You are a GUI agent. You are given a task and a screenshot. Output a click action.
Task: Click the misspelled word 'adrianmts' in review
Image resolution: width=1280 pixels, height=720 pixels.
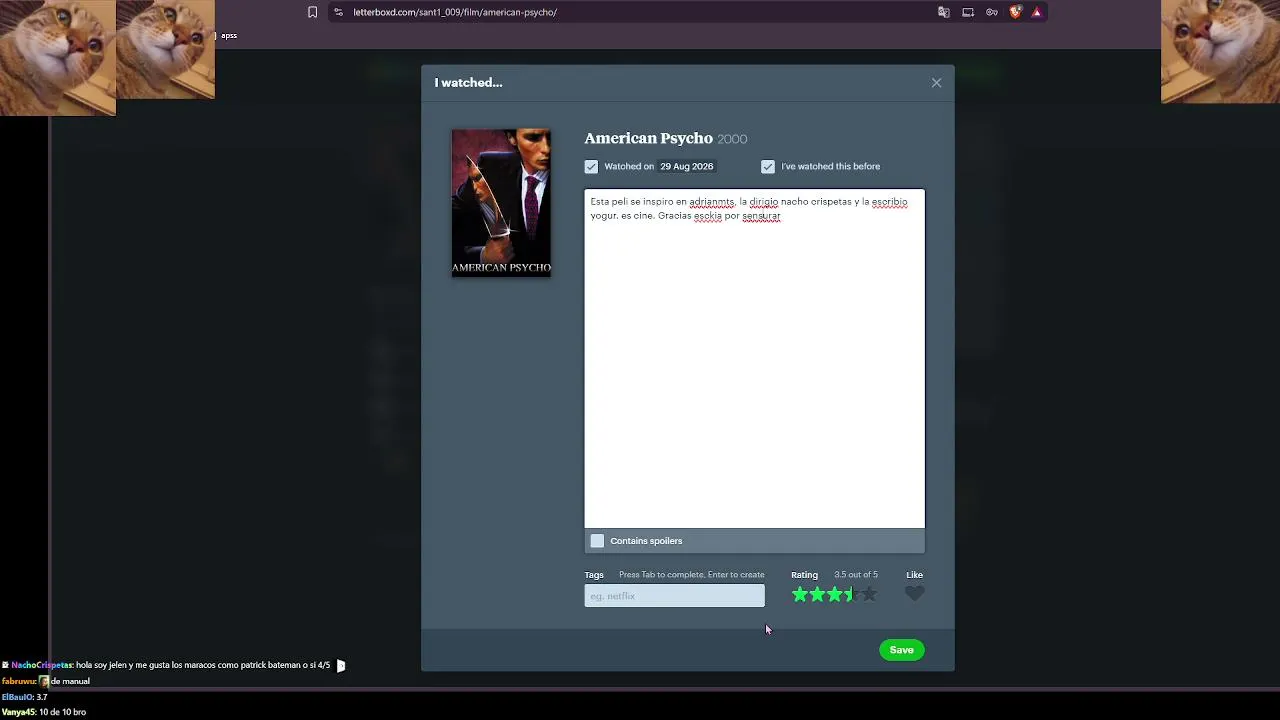pyautogui.click(x=712, y=202)
